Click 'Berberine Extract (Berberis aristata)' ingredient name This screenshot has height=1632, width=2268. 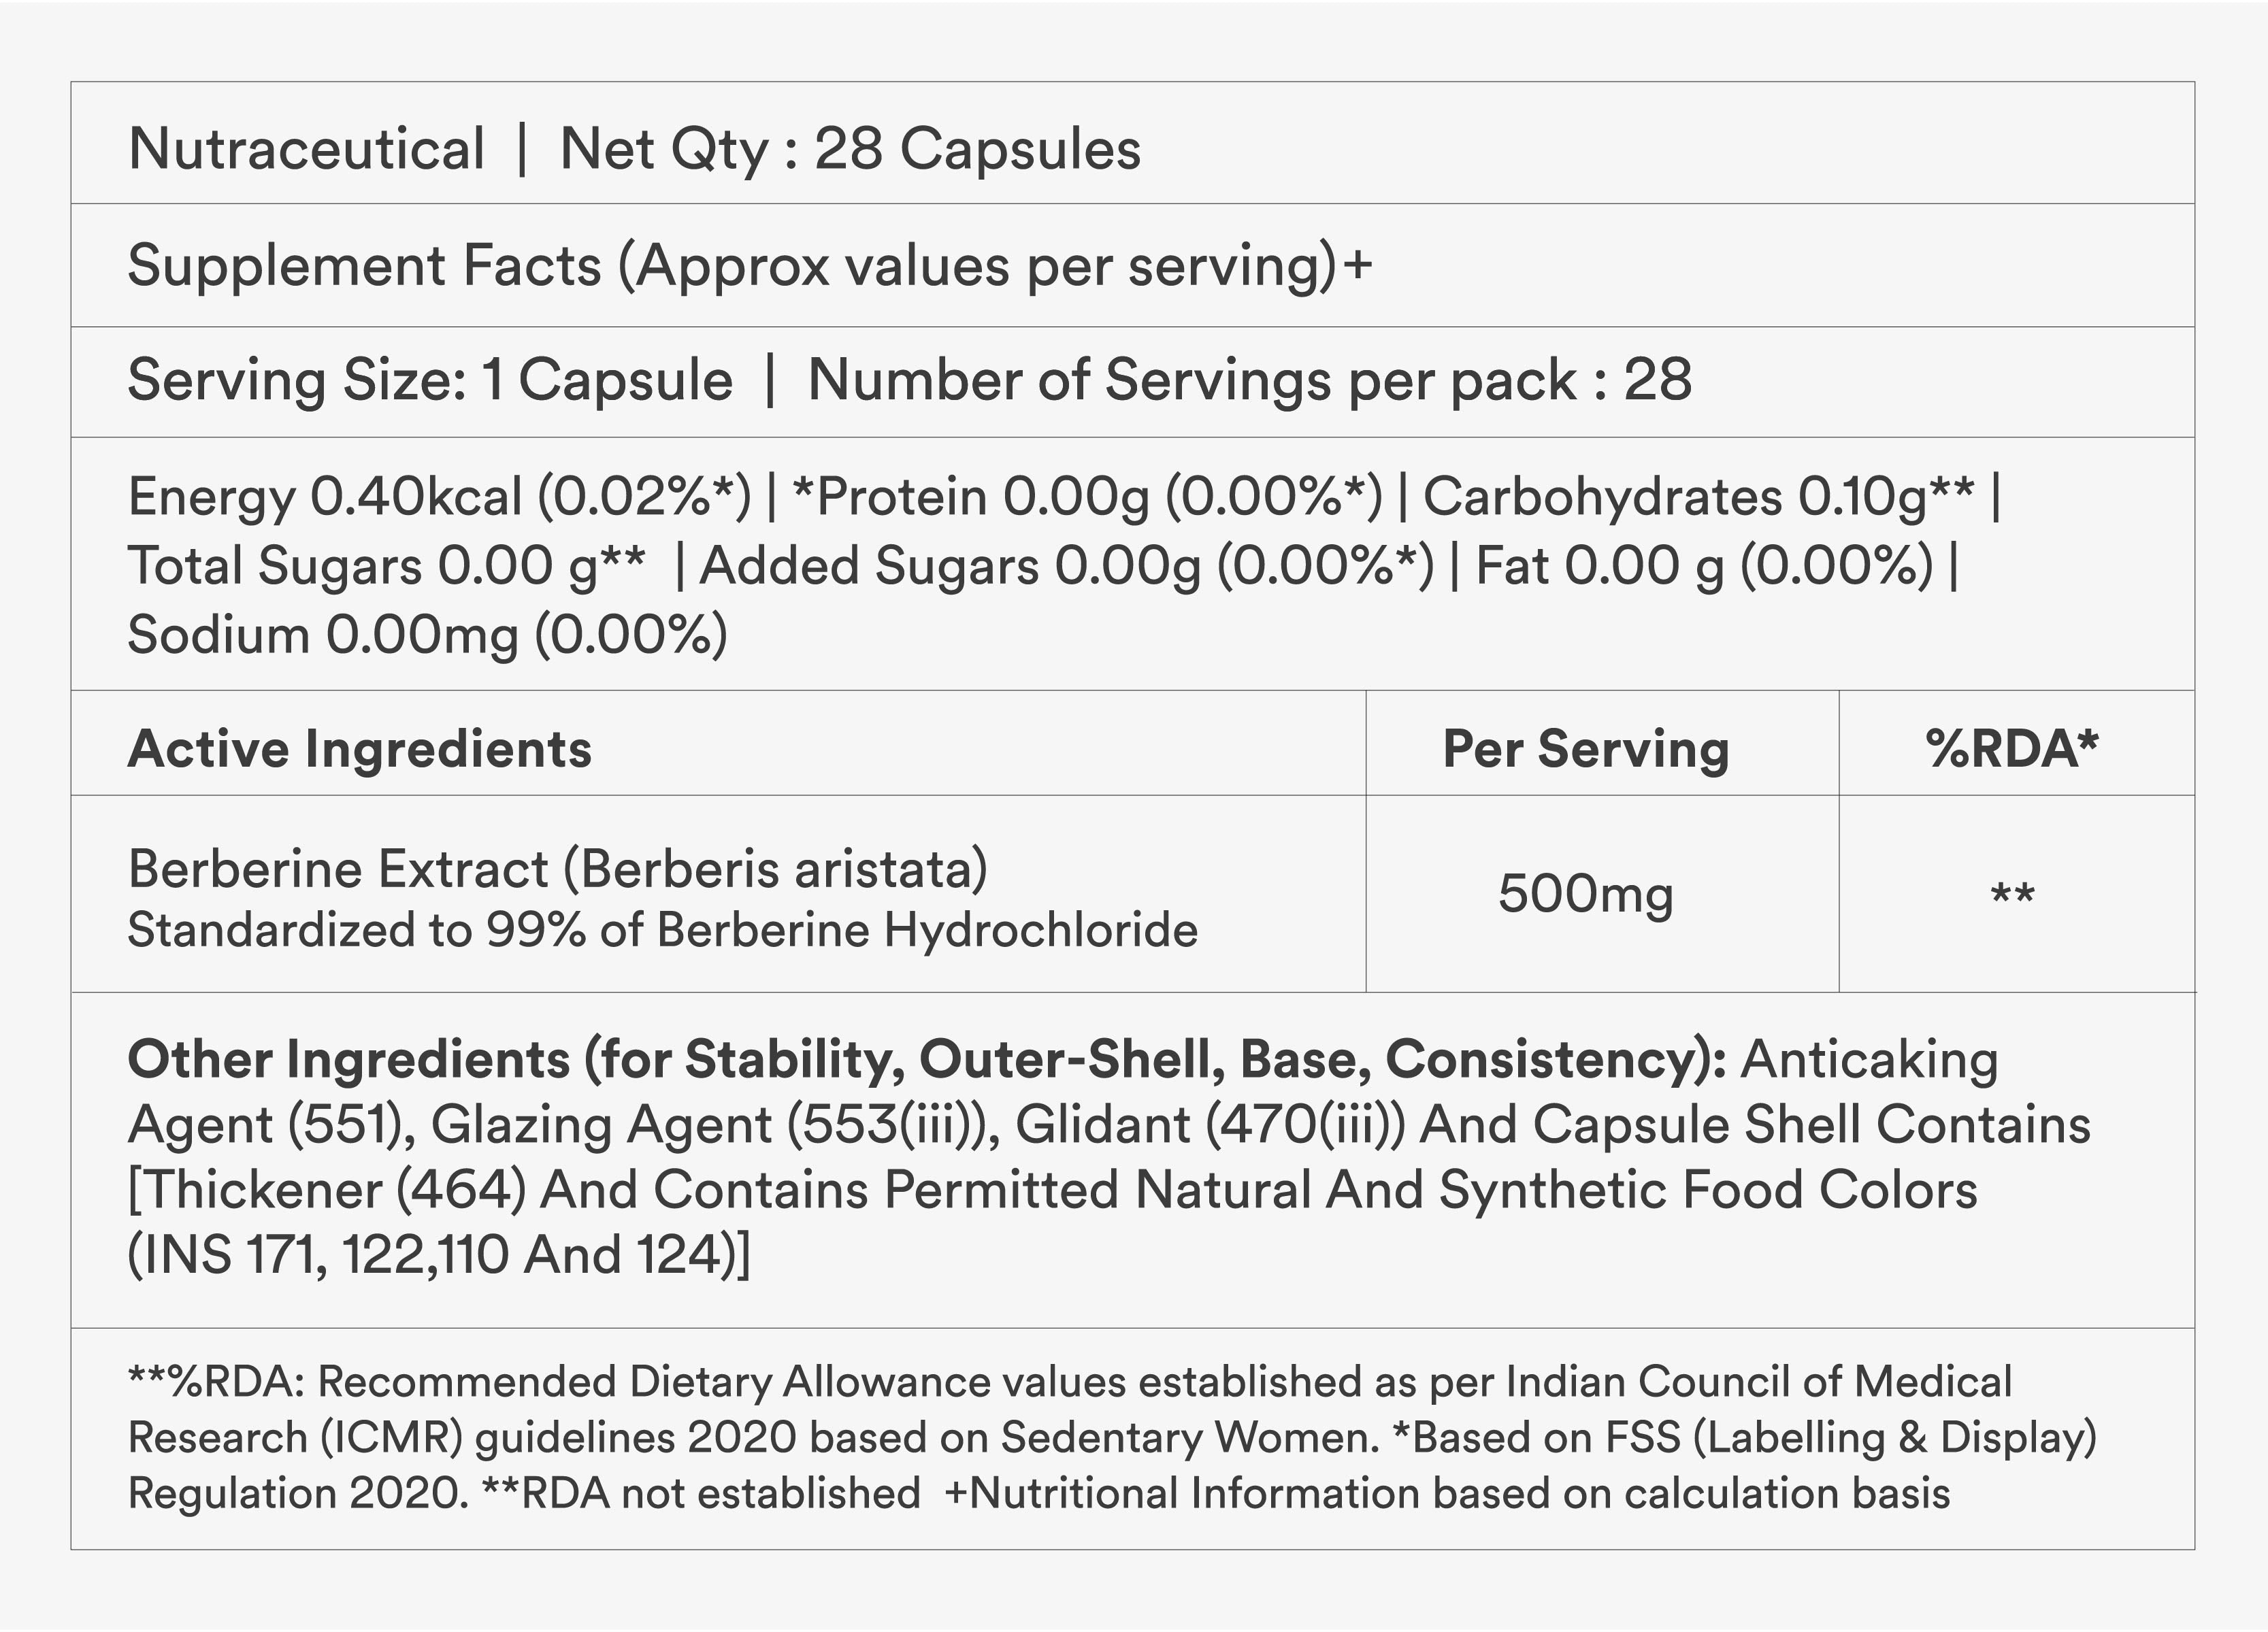click(x=557, y=868)
